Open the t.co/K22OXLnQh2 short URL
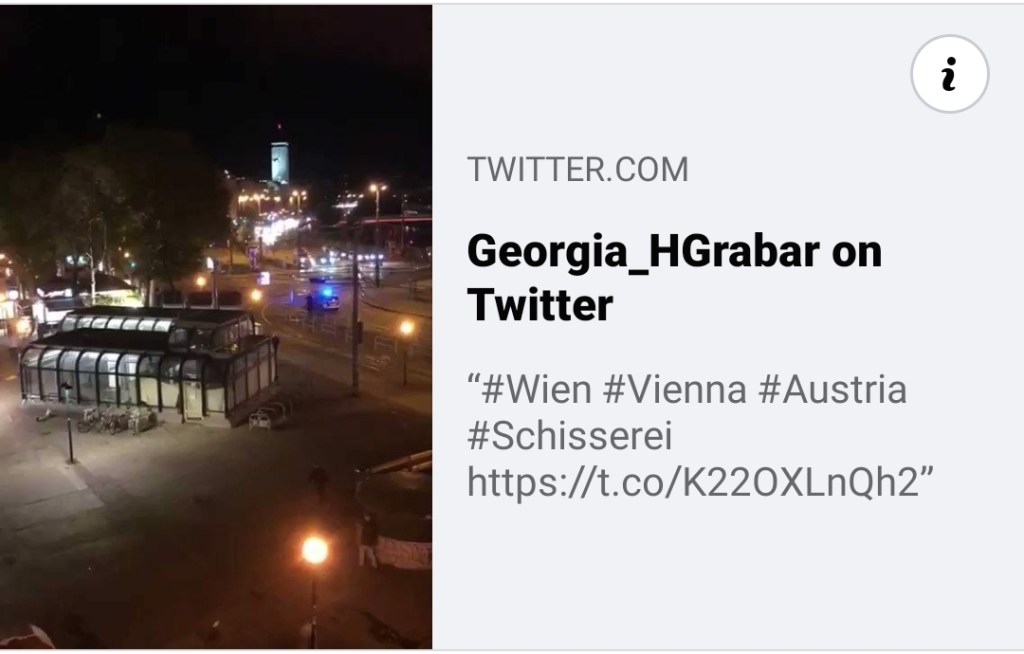 (694, 482)
